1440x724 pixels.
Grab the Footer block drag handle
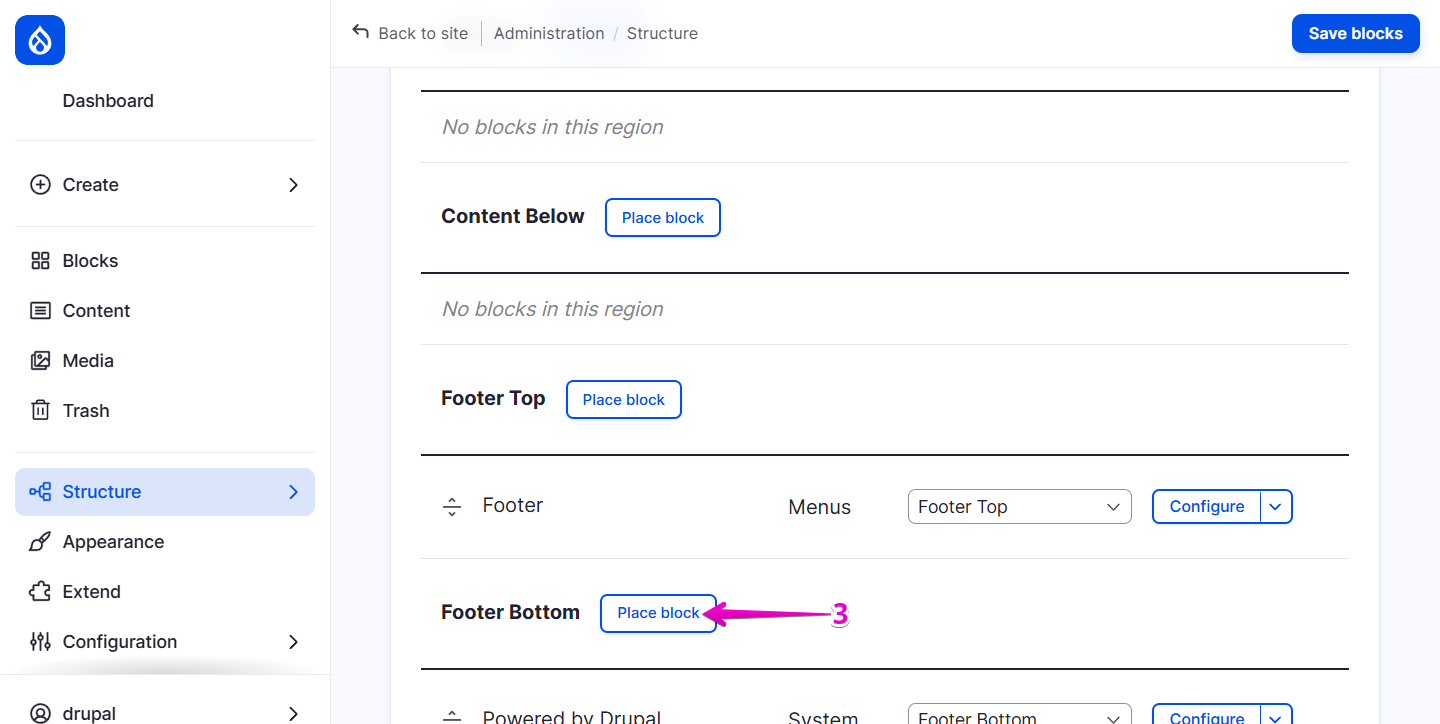coord(452,506)
